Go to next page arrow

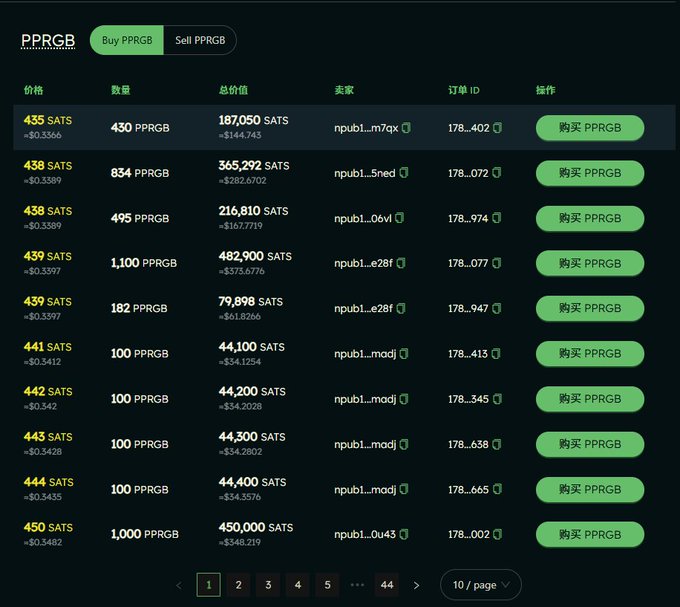click(416, 585)
